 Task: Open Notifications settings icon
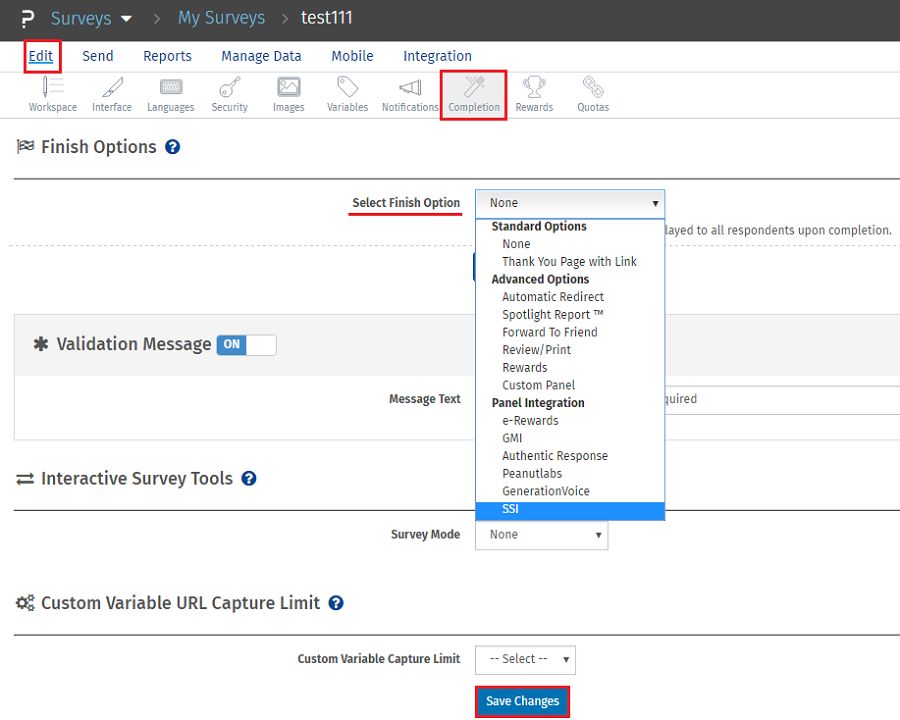(x=409, y=94)
